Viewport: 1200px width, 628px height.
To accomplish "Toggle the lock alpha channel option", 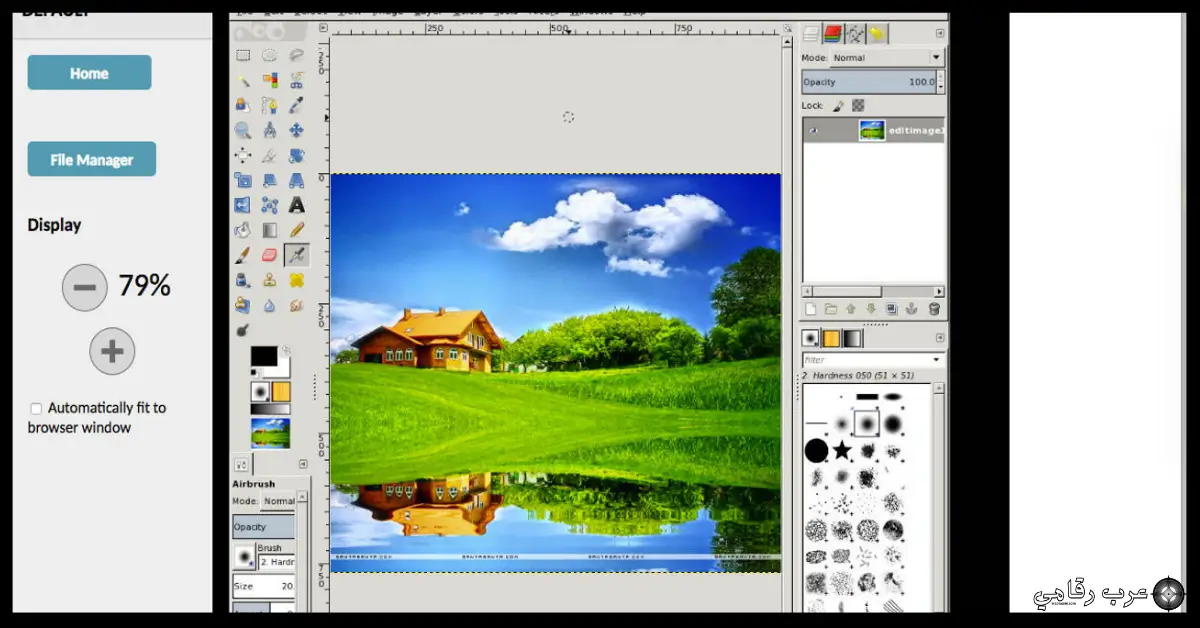I will 858,104.
